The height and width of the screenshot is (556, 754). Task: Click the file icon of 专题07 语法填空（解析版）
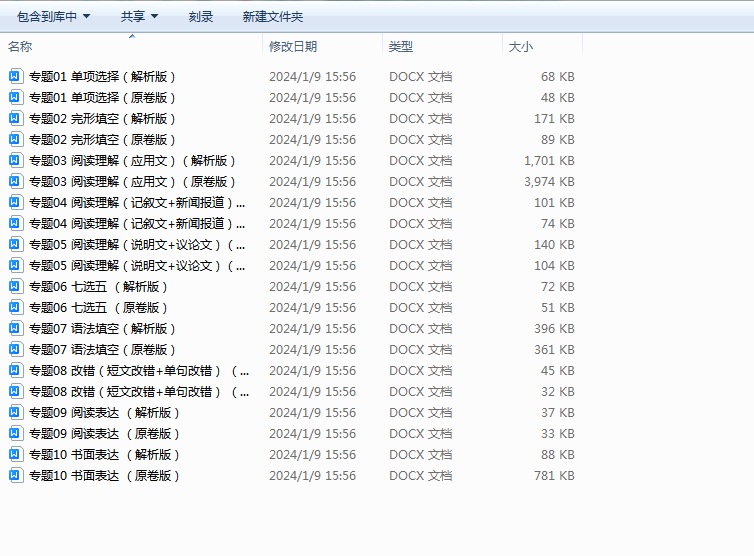coord(15,329)
